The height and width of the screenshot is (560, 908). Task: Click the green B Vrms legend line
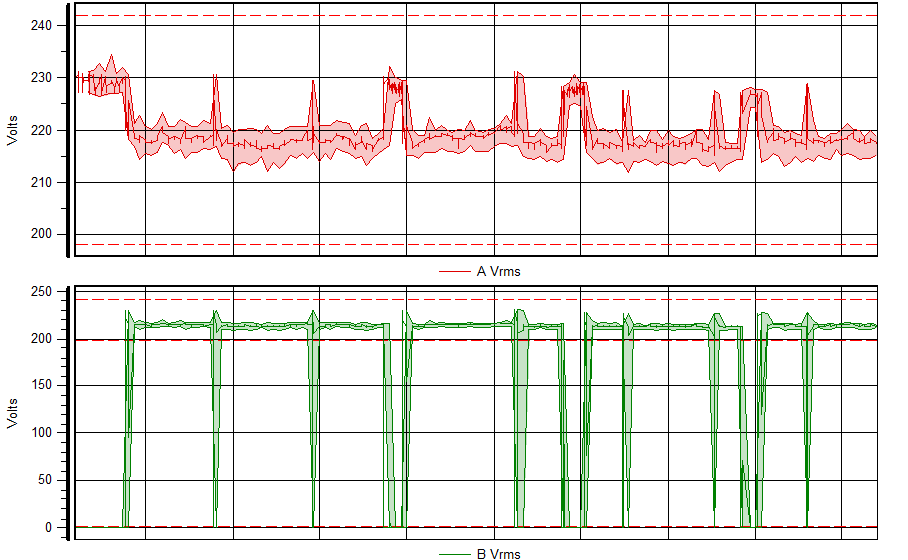[455, 554]
